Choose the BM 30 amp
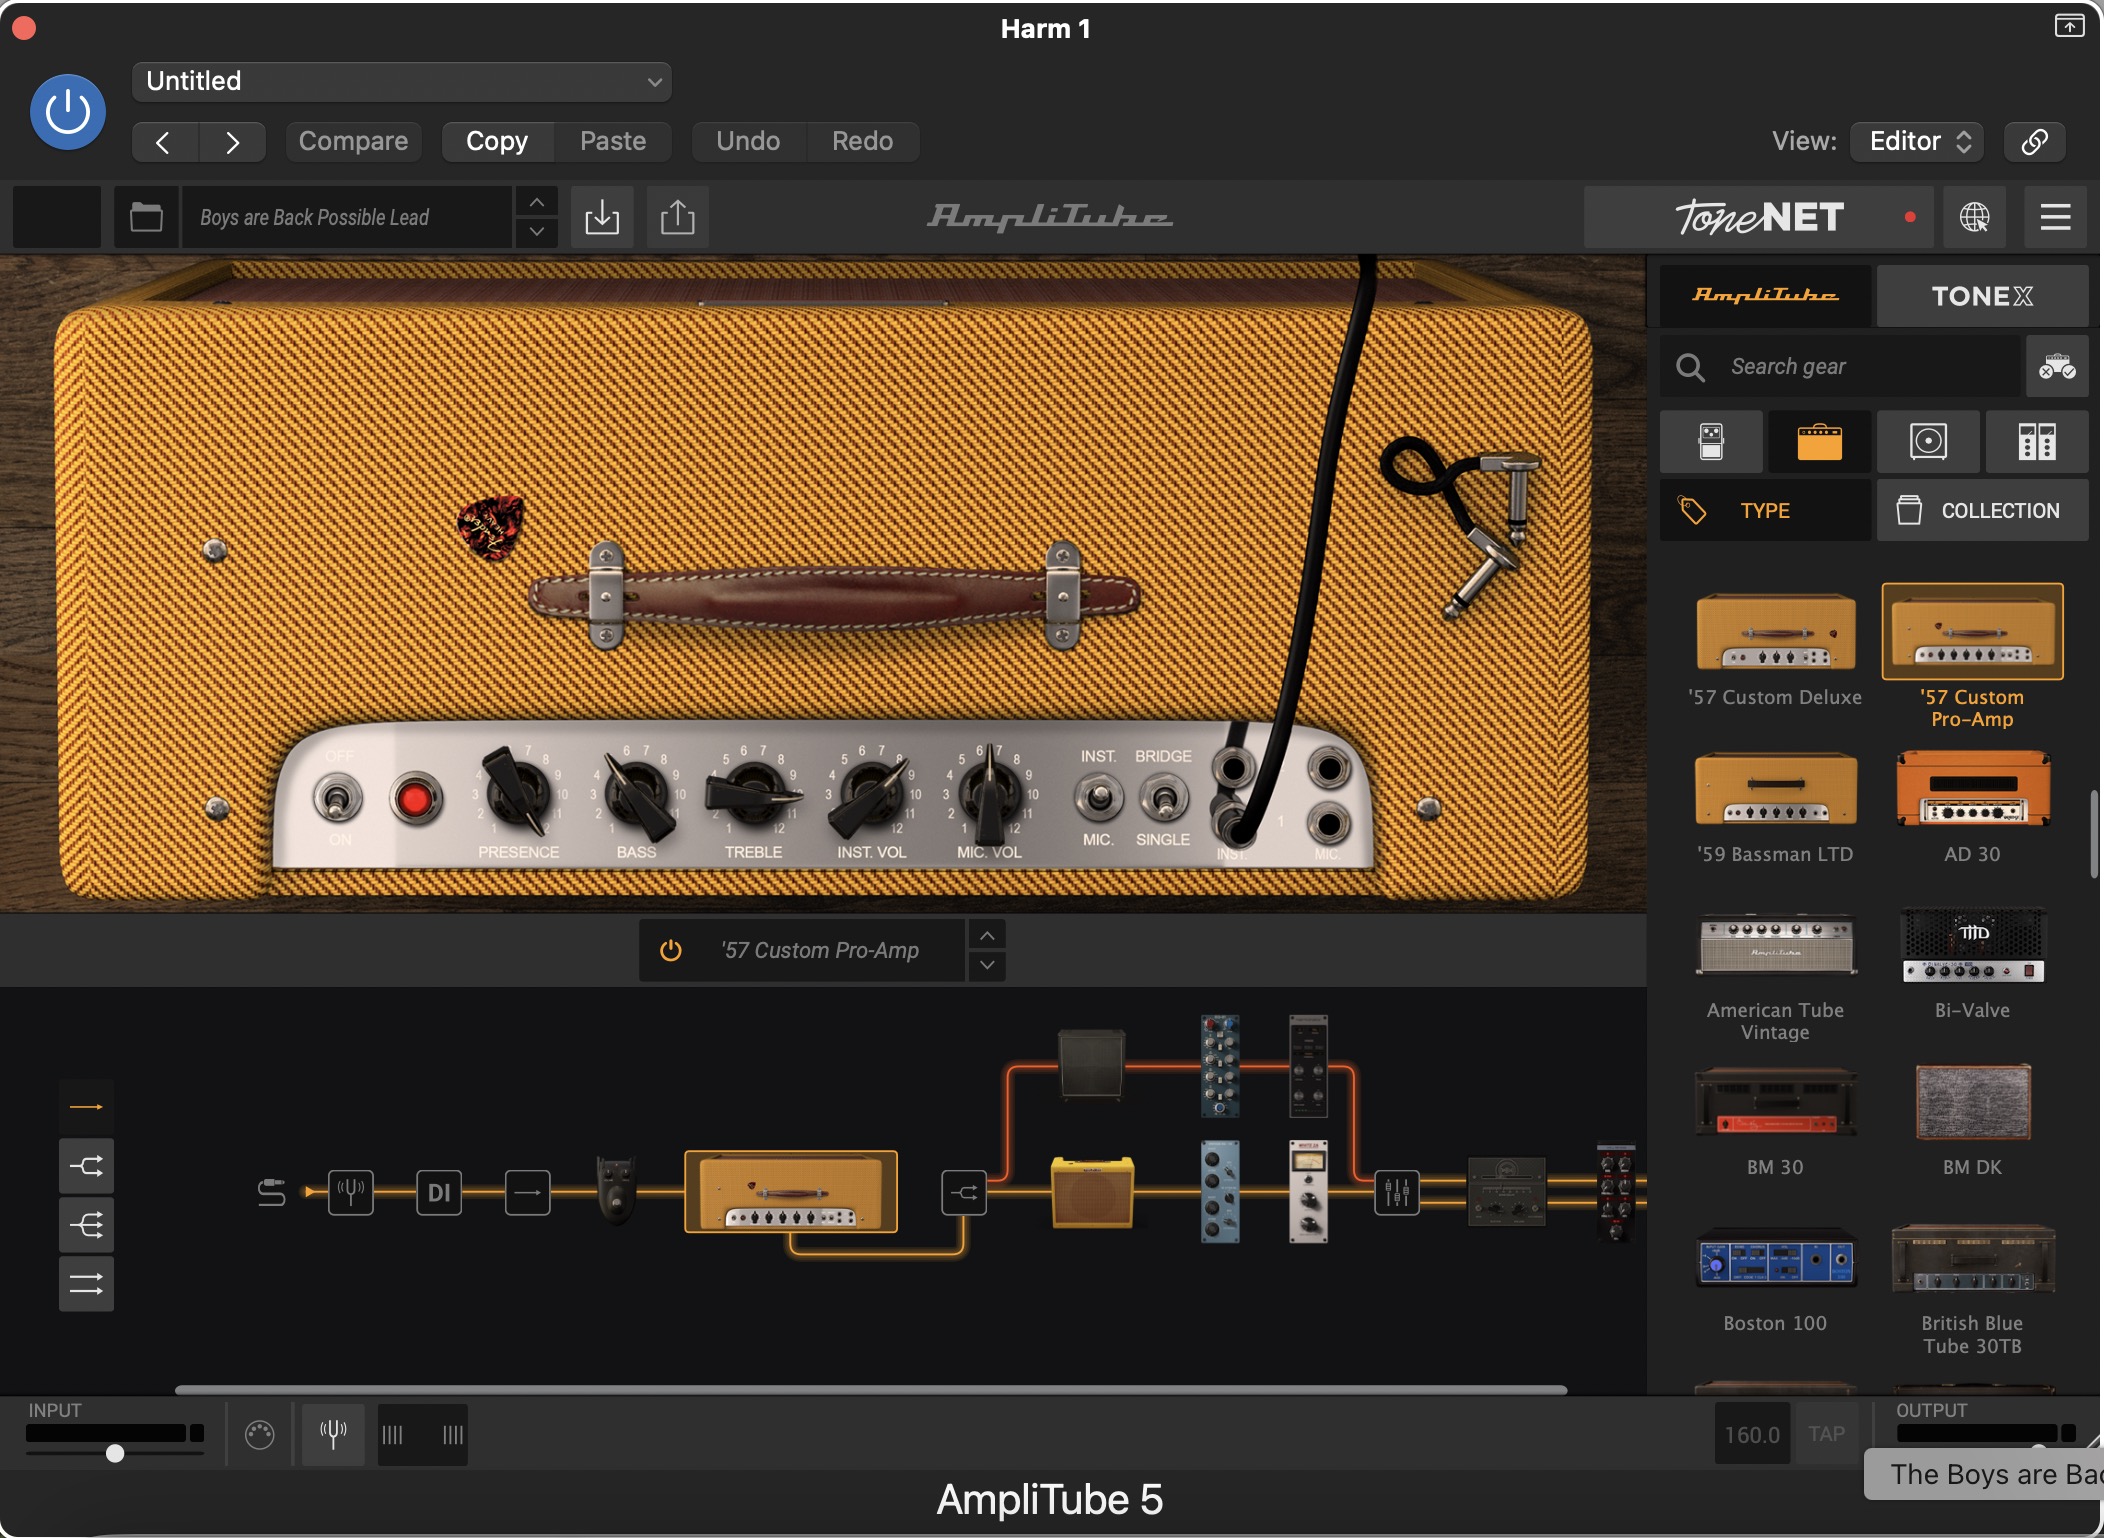This screenshot has height=1538, width=2104. point(1775,1102)
